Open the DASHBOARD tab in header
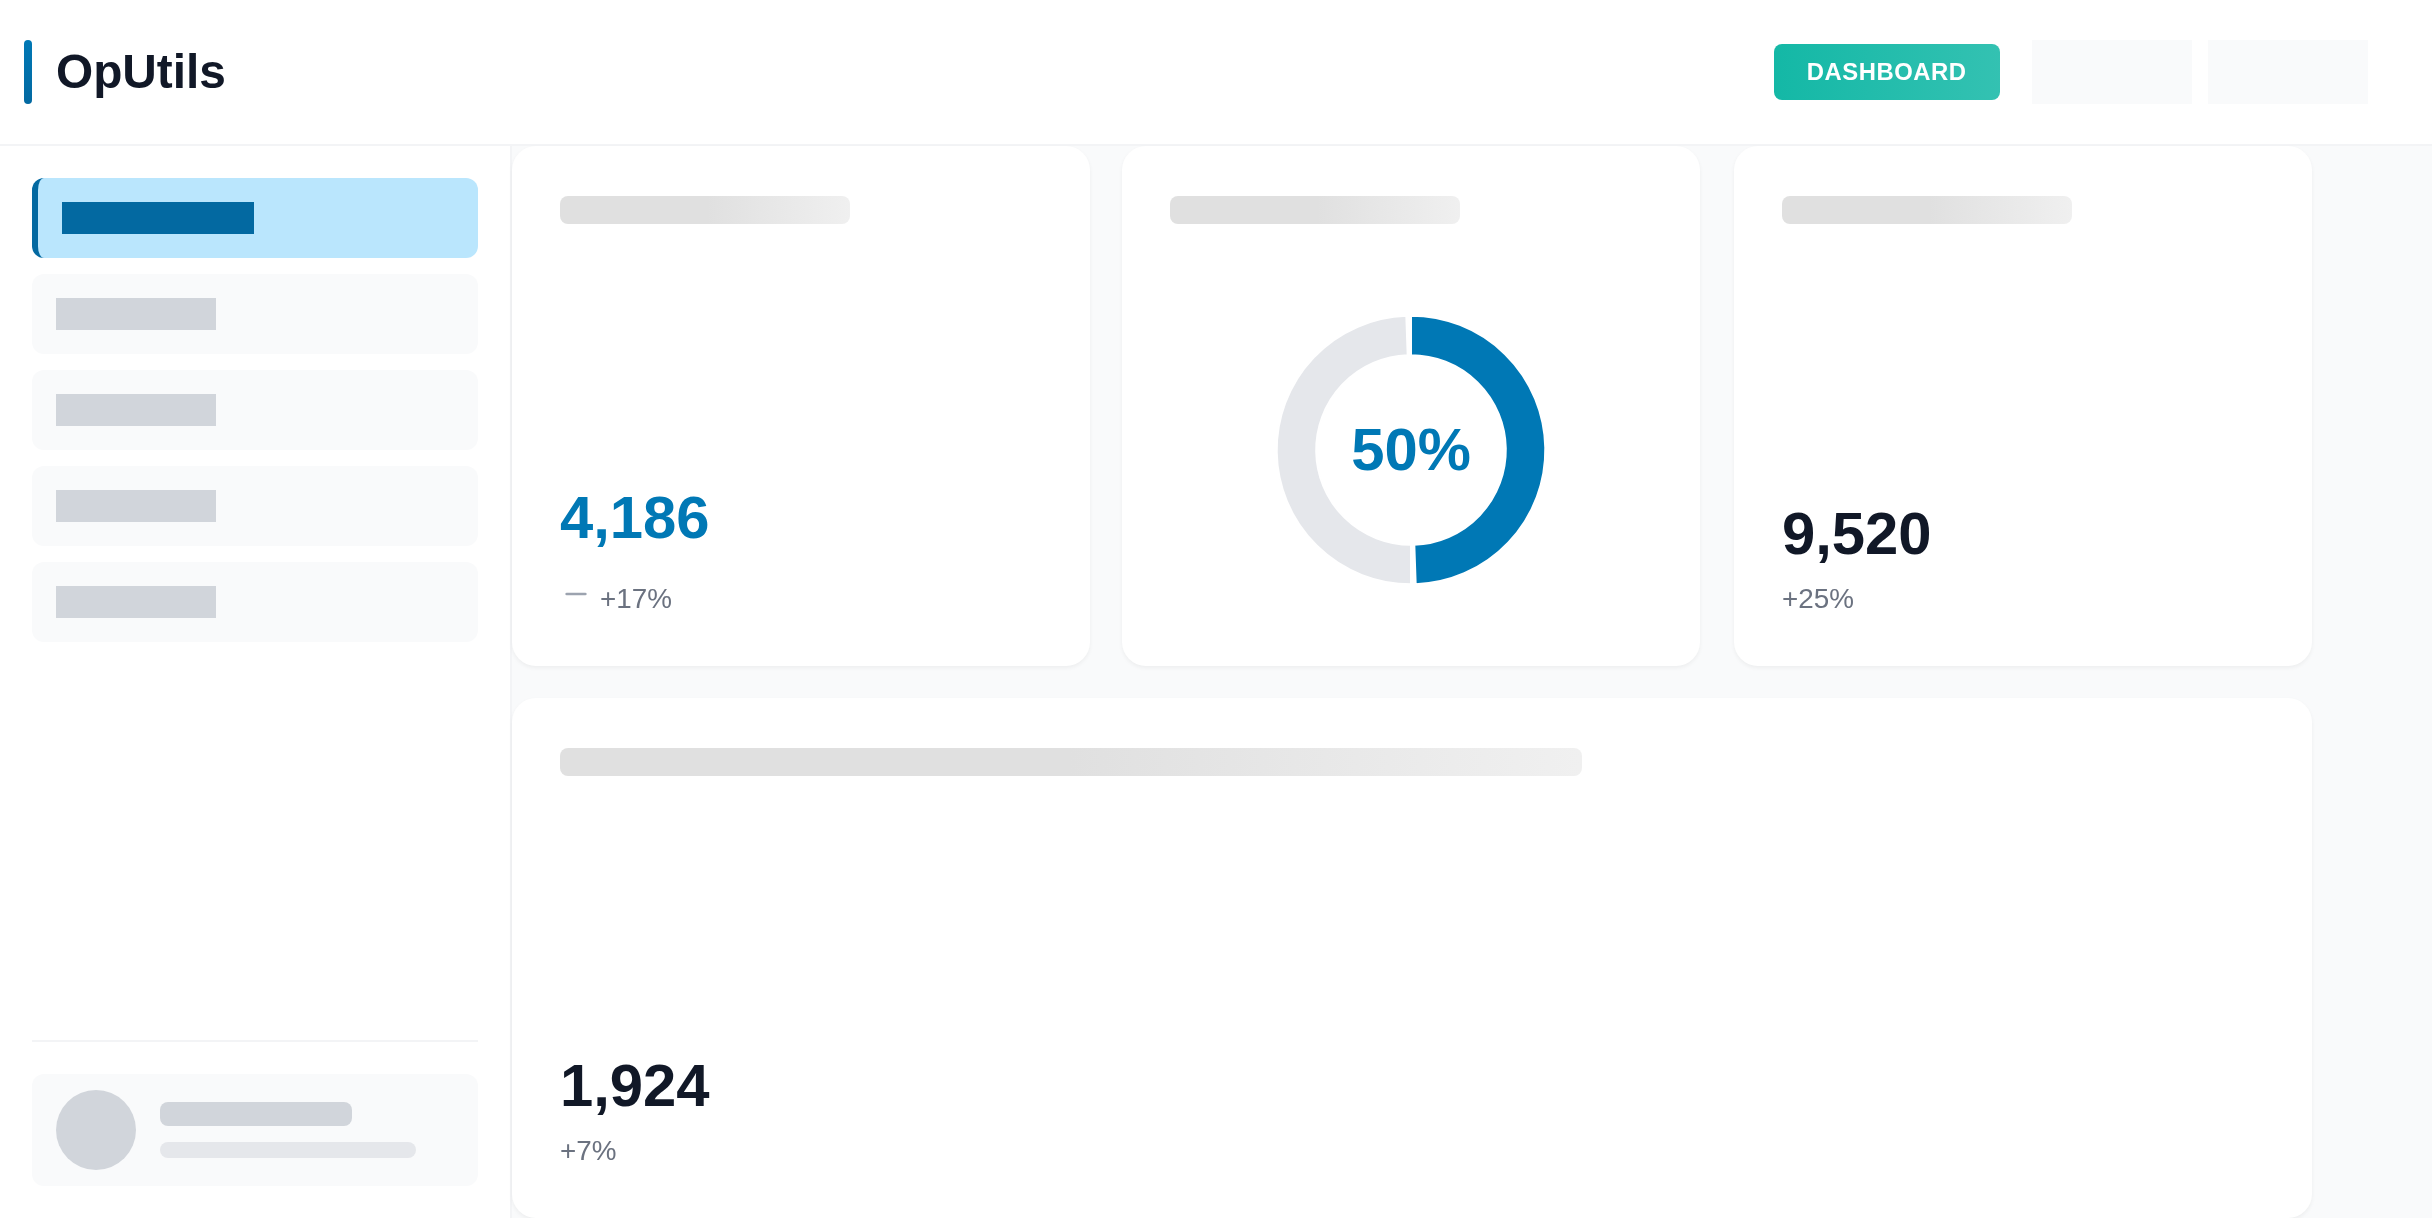This screenshot has width=2432, height=1218. (1886, 72)
